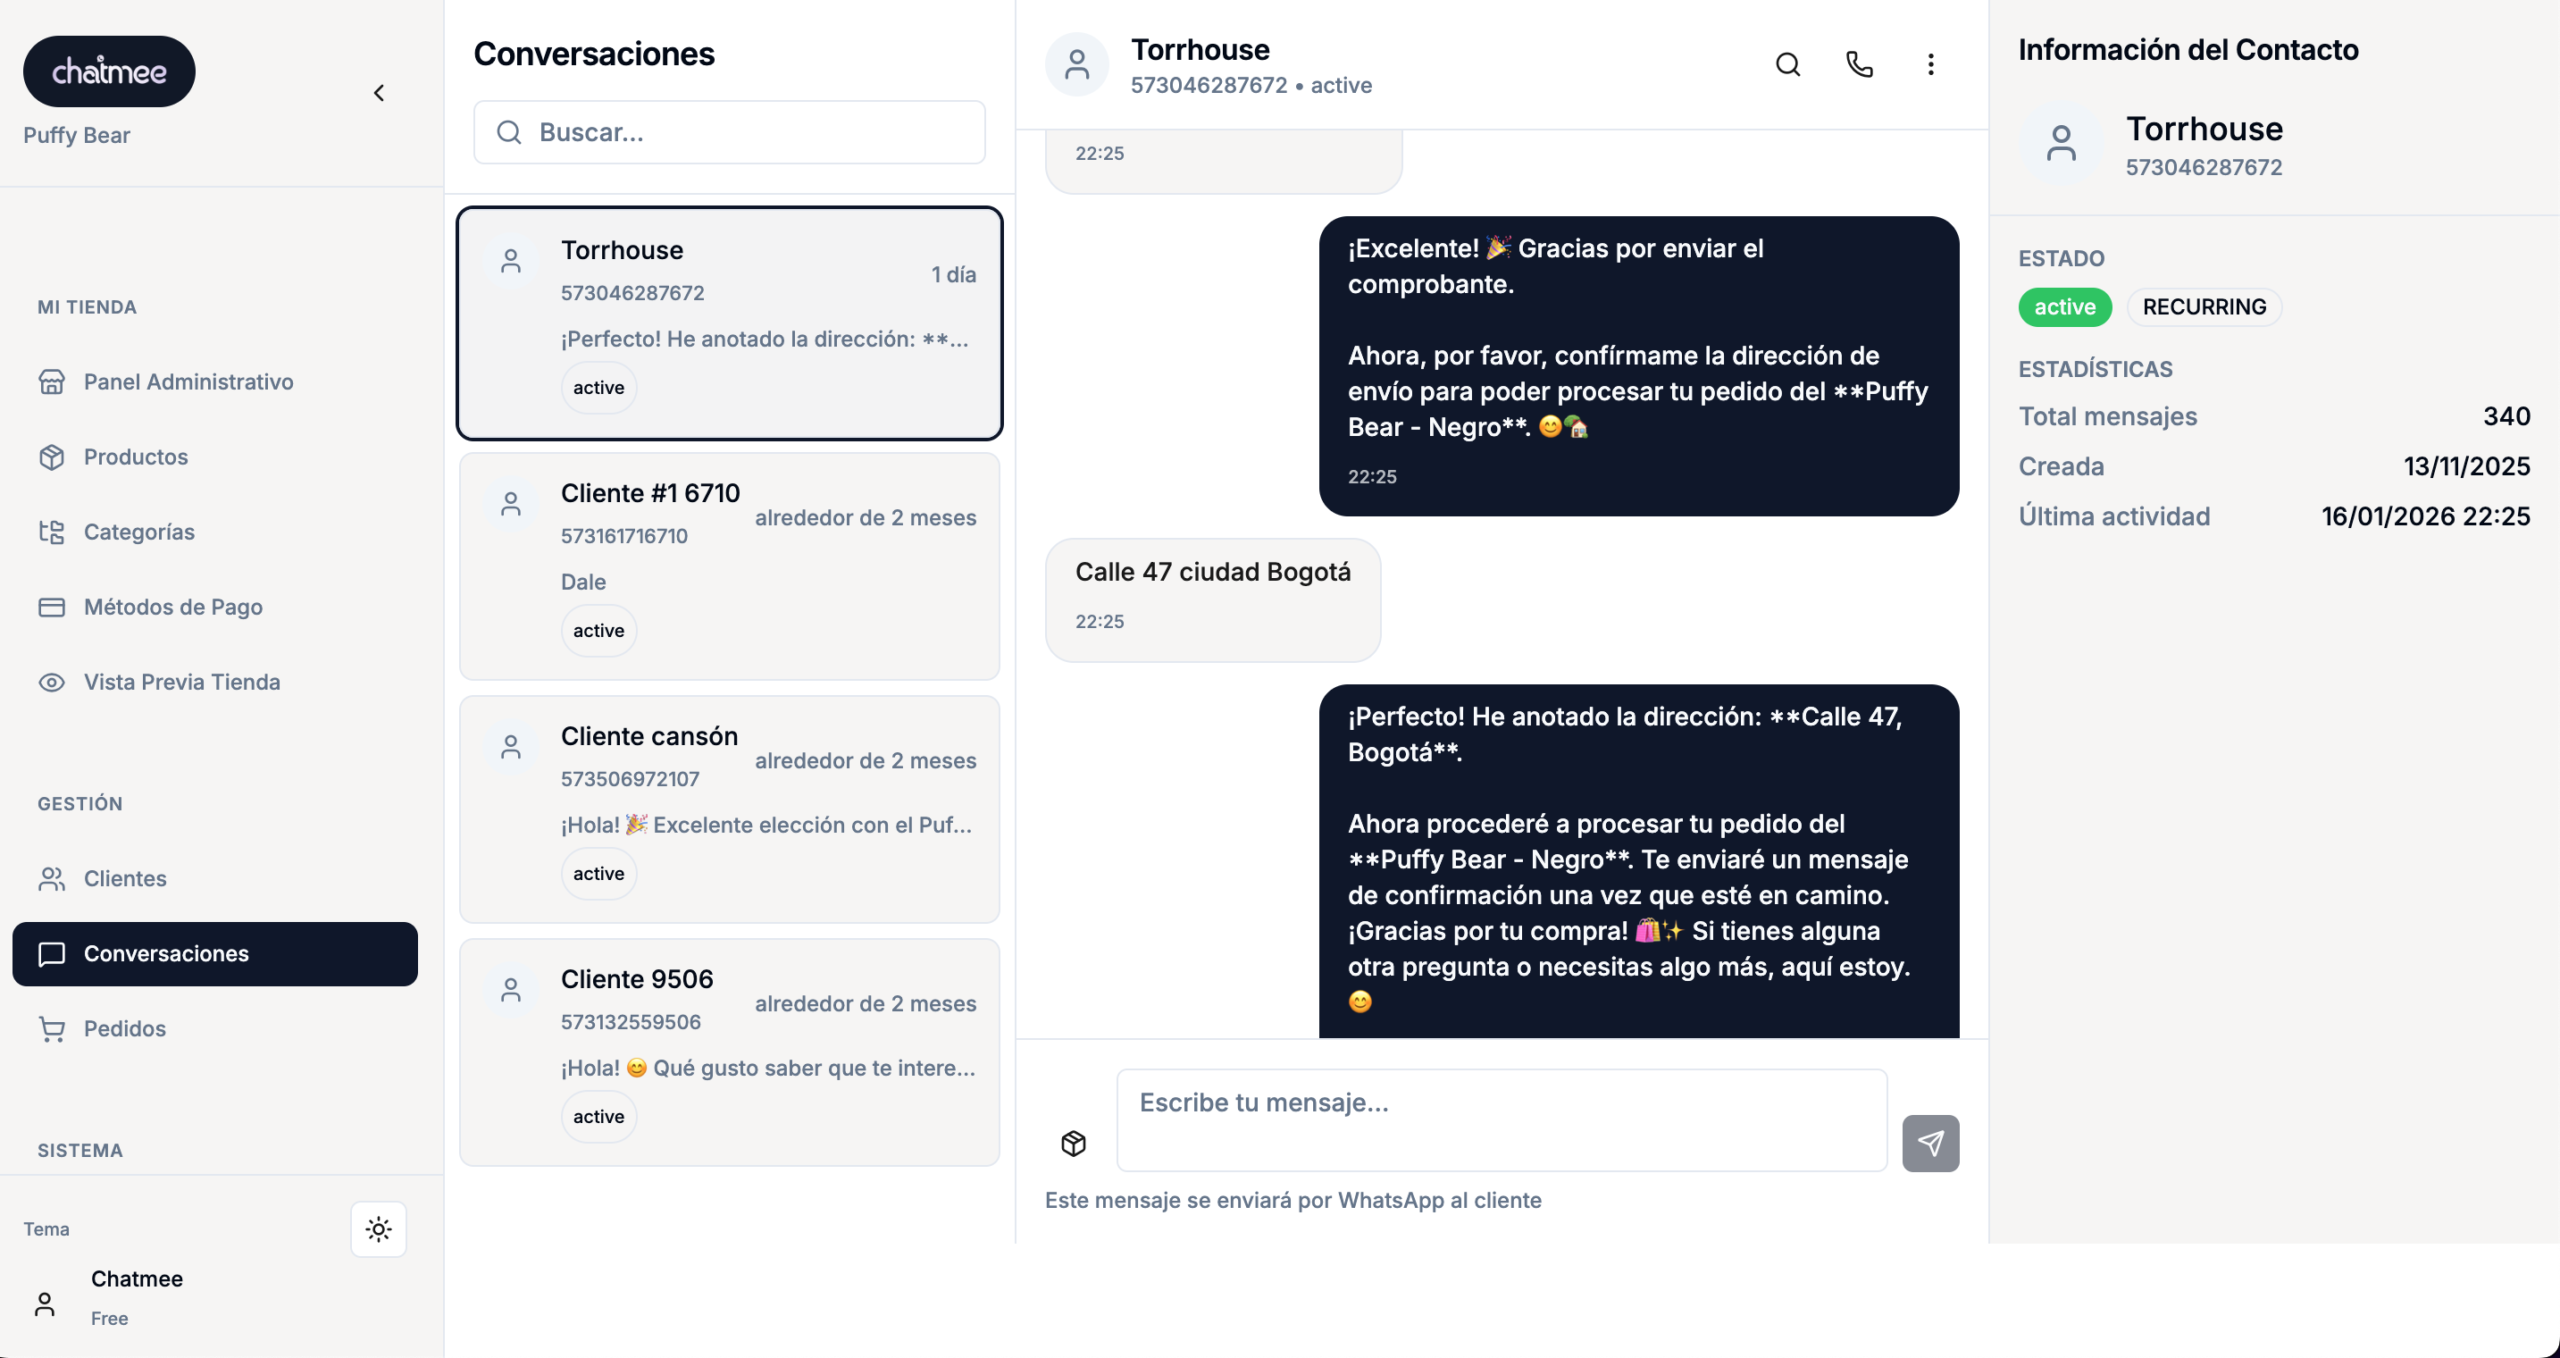This screenshot has width=2560, height=1358.
Task: Click the send message paper plane button
Action: (1930, 1143)
